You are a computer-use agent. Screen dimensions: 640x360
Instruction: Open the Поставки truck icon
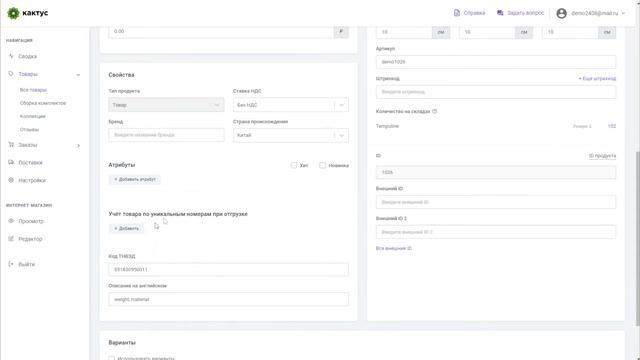11,162
